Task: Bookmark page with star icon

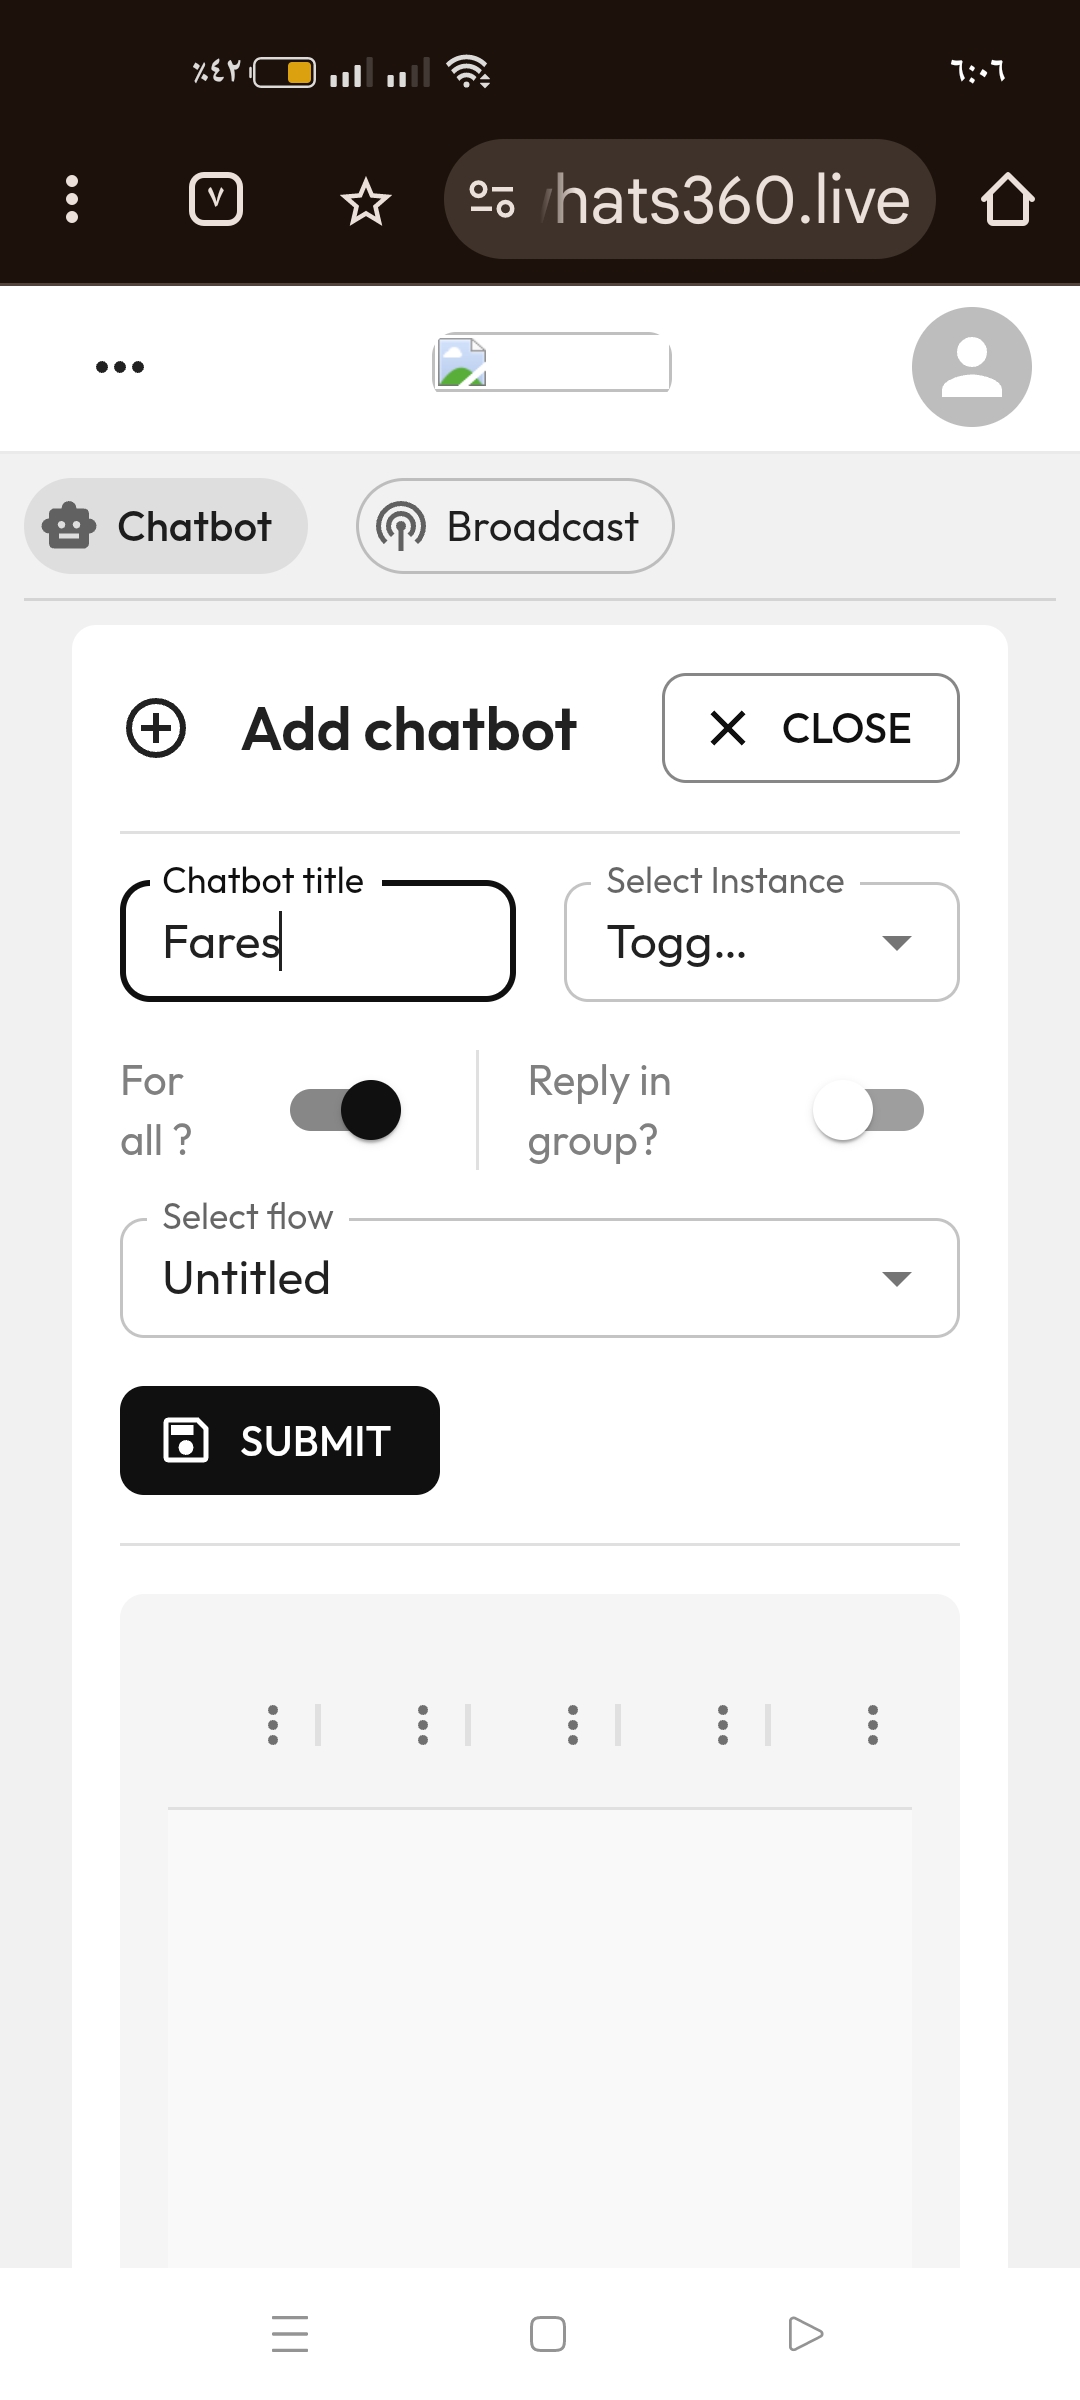Action: [365, 201]
